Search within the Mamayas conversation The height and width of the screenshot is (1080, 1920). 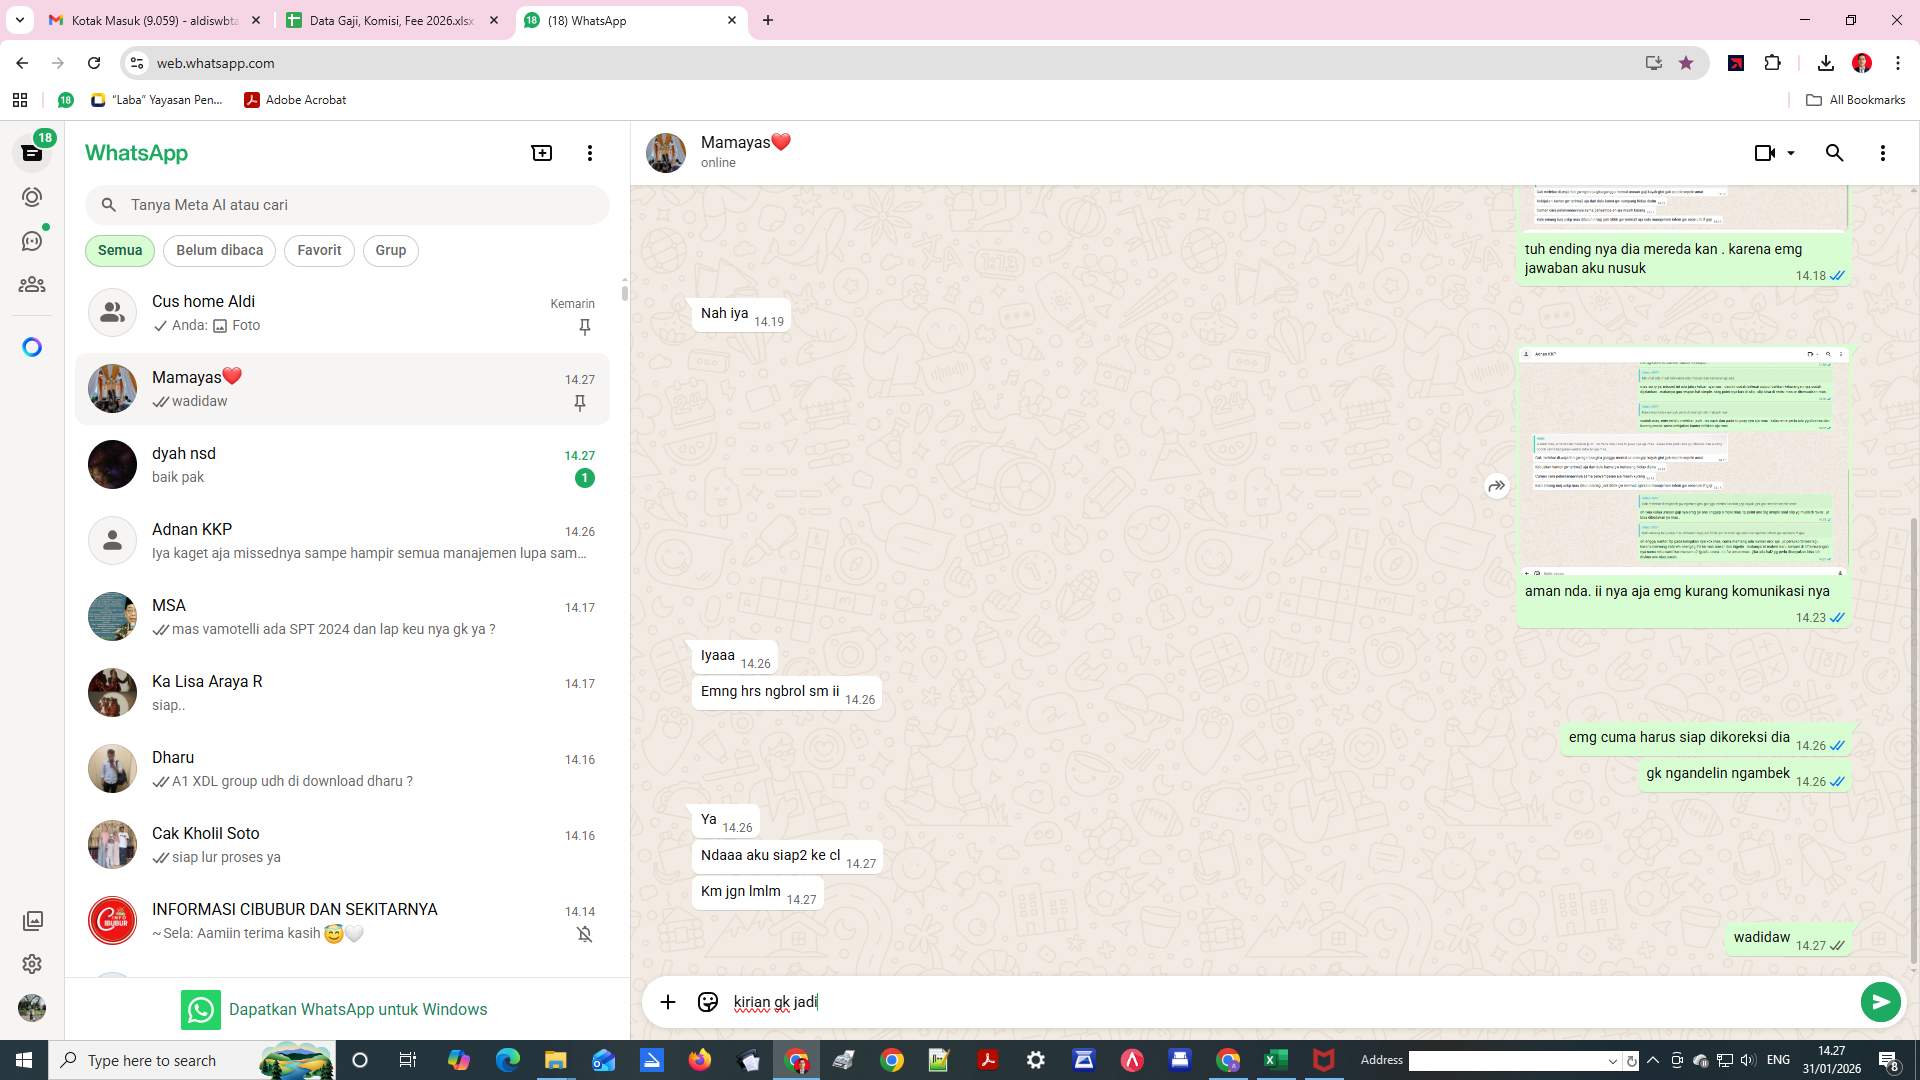[x=1835, y=152]
